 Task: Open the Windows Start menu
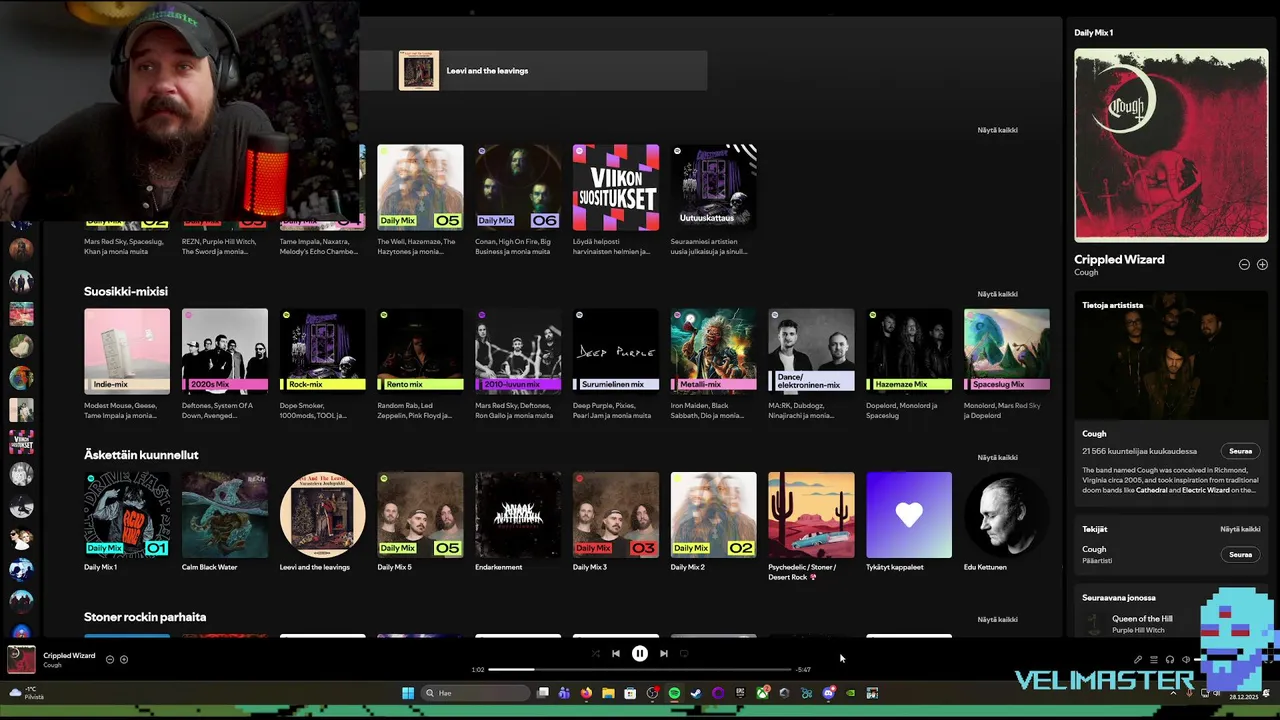(408, 693)
